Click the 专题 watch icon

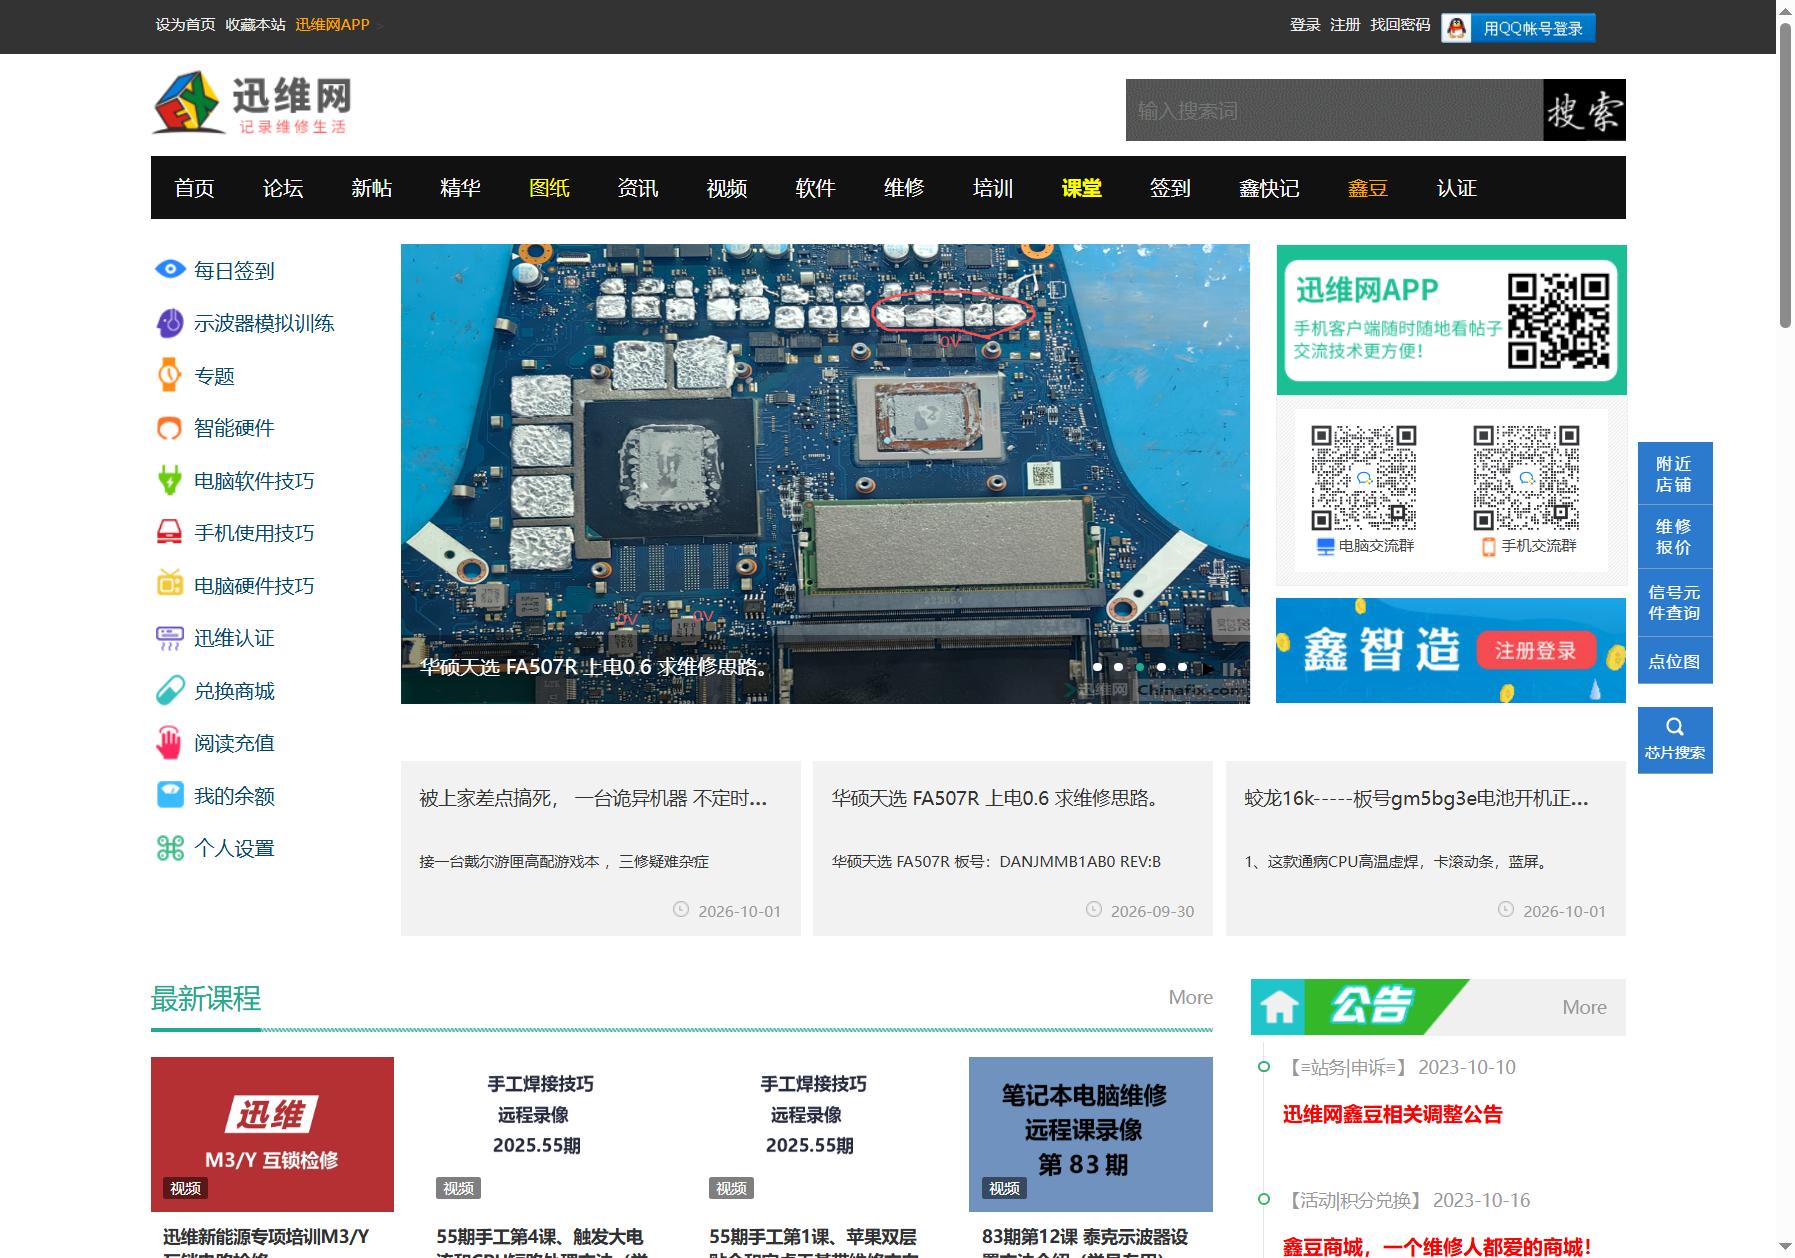click(x=170, y=375)
